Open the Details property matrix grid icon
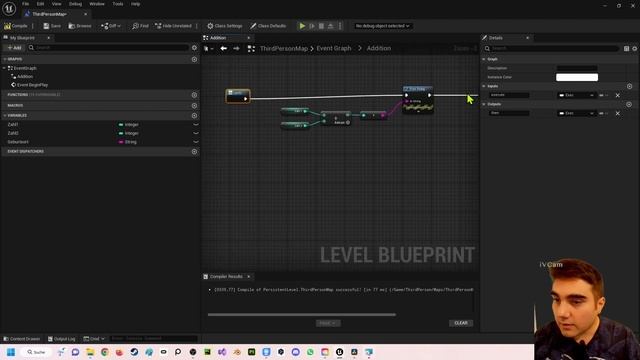 click(x=627, y=49)
